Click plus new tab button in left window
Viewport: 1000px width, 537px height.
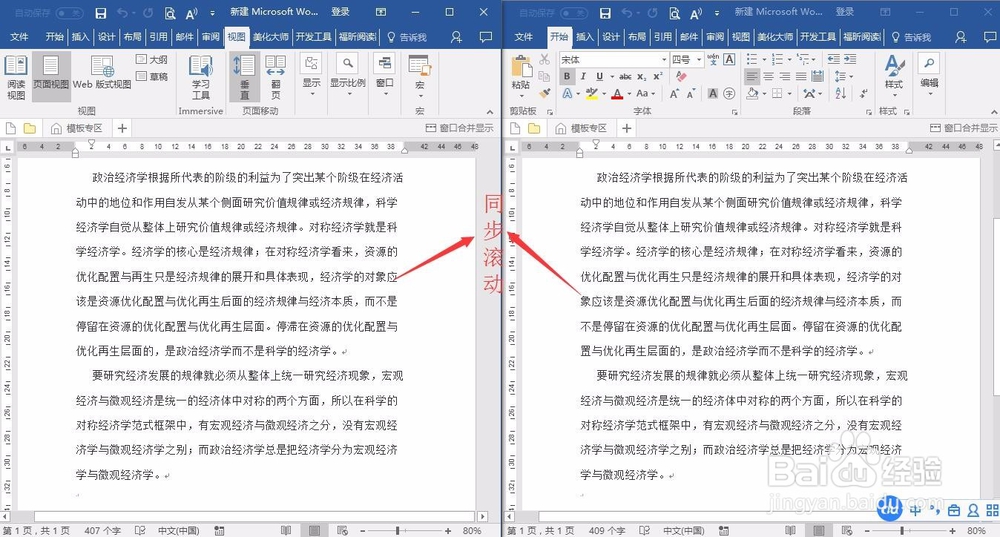pos(122,128)
